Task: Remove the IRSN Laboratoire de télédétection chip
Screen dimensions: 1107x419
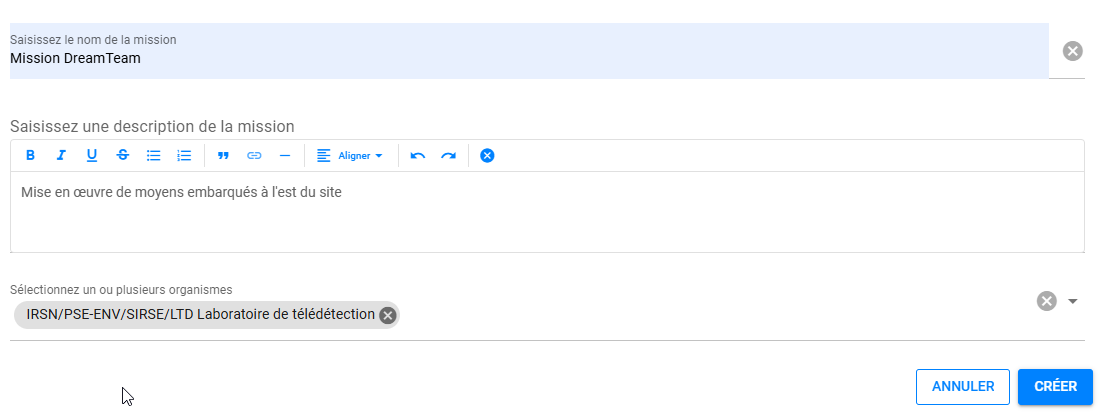Action: click(x=387, y=315)
